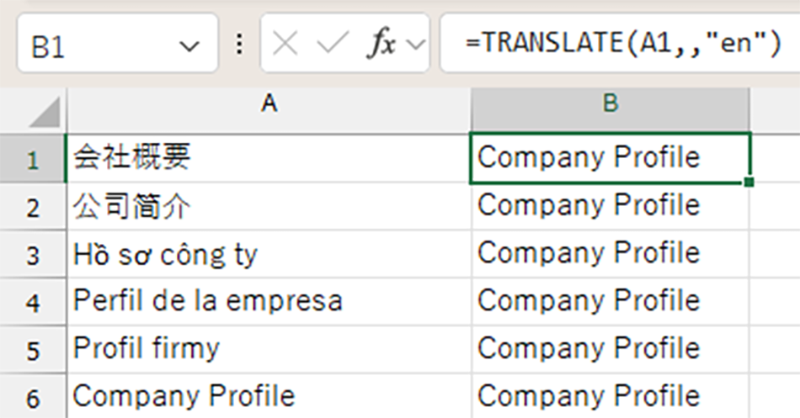800x418 pixels.
Task: Click the Select All corner triangle
Action: tap(43, 111)
